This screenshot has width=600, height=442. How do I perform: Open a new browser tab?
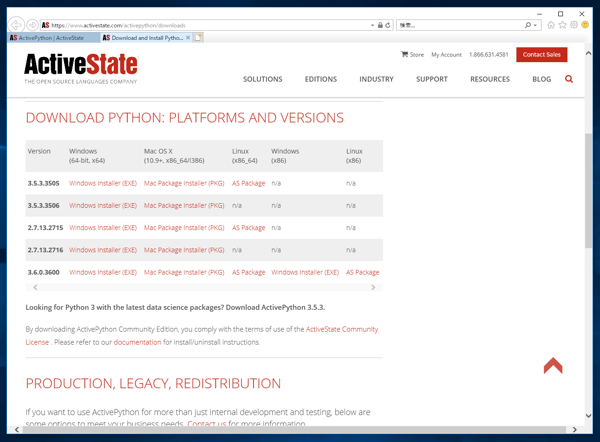click(198, 38)
